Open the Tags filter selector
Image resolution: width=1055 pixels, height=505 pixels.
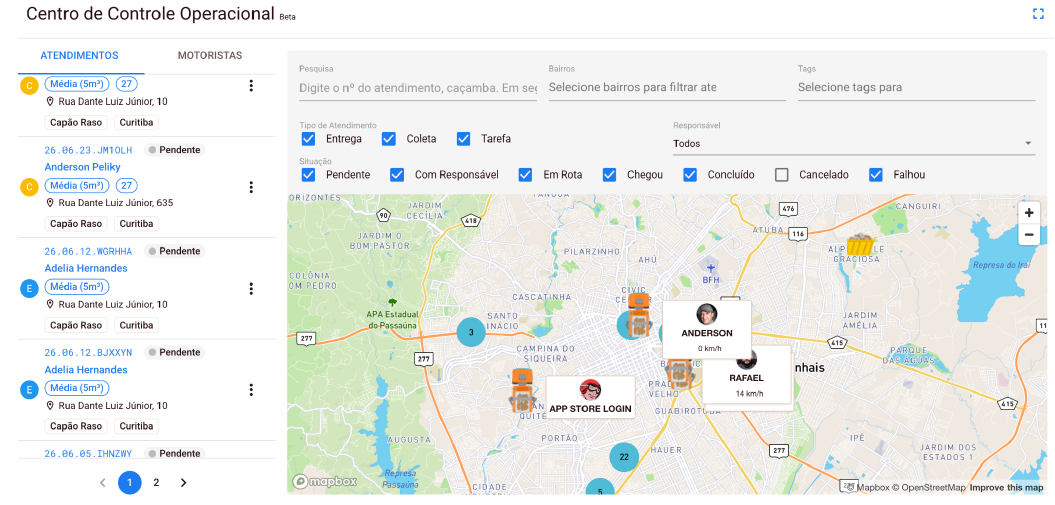[x=916, y=87]
